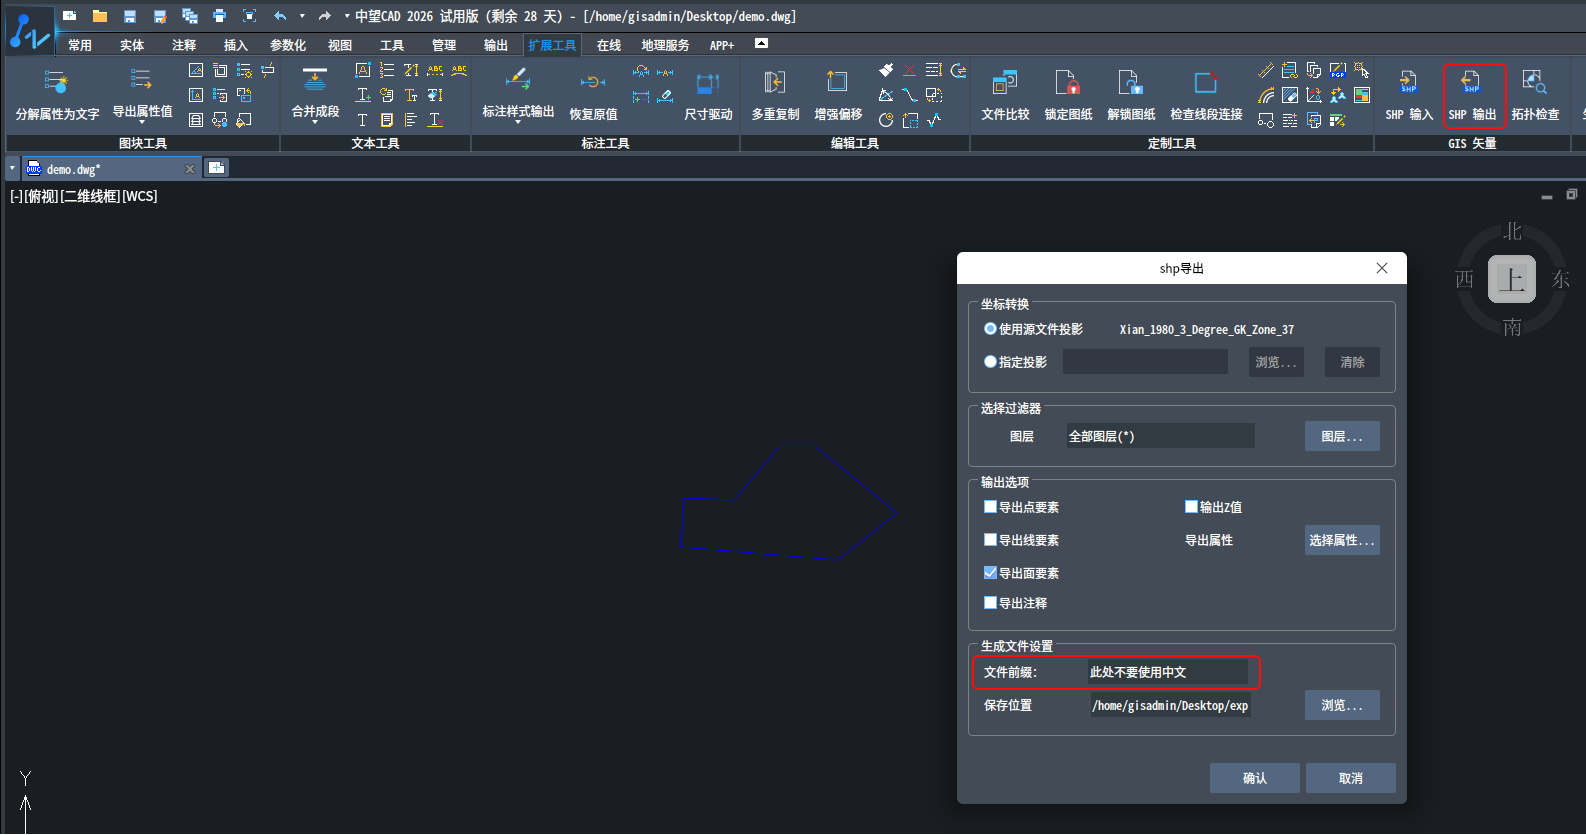Image resolution: width=1586 pixels, height=835 pixels.
Task: Switch to the 常用 ribbon tab
Action: point(80,45)
